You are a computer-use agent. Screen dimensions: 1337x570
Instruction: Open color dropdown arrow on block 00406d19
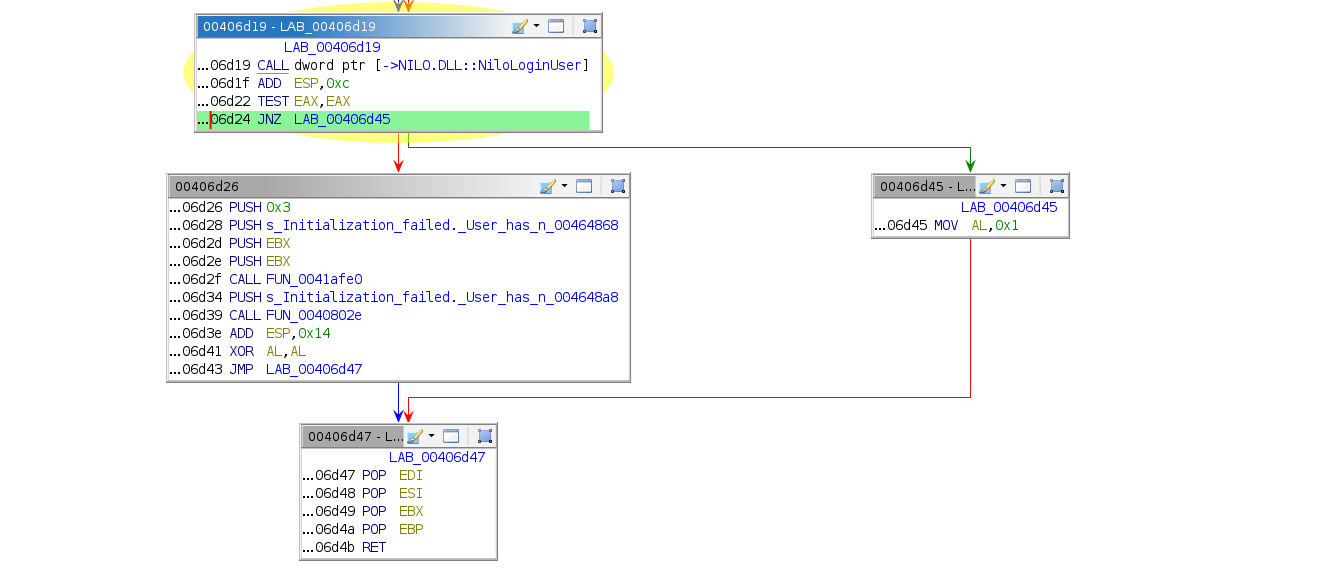tap(536, 26)
